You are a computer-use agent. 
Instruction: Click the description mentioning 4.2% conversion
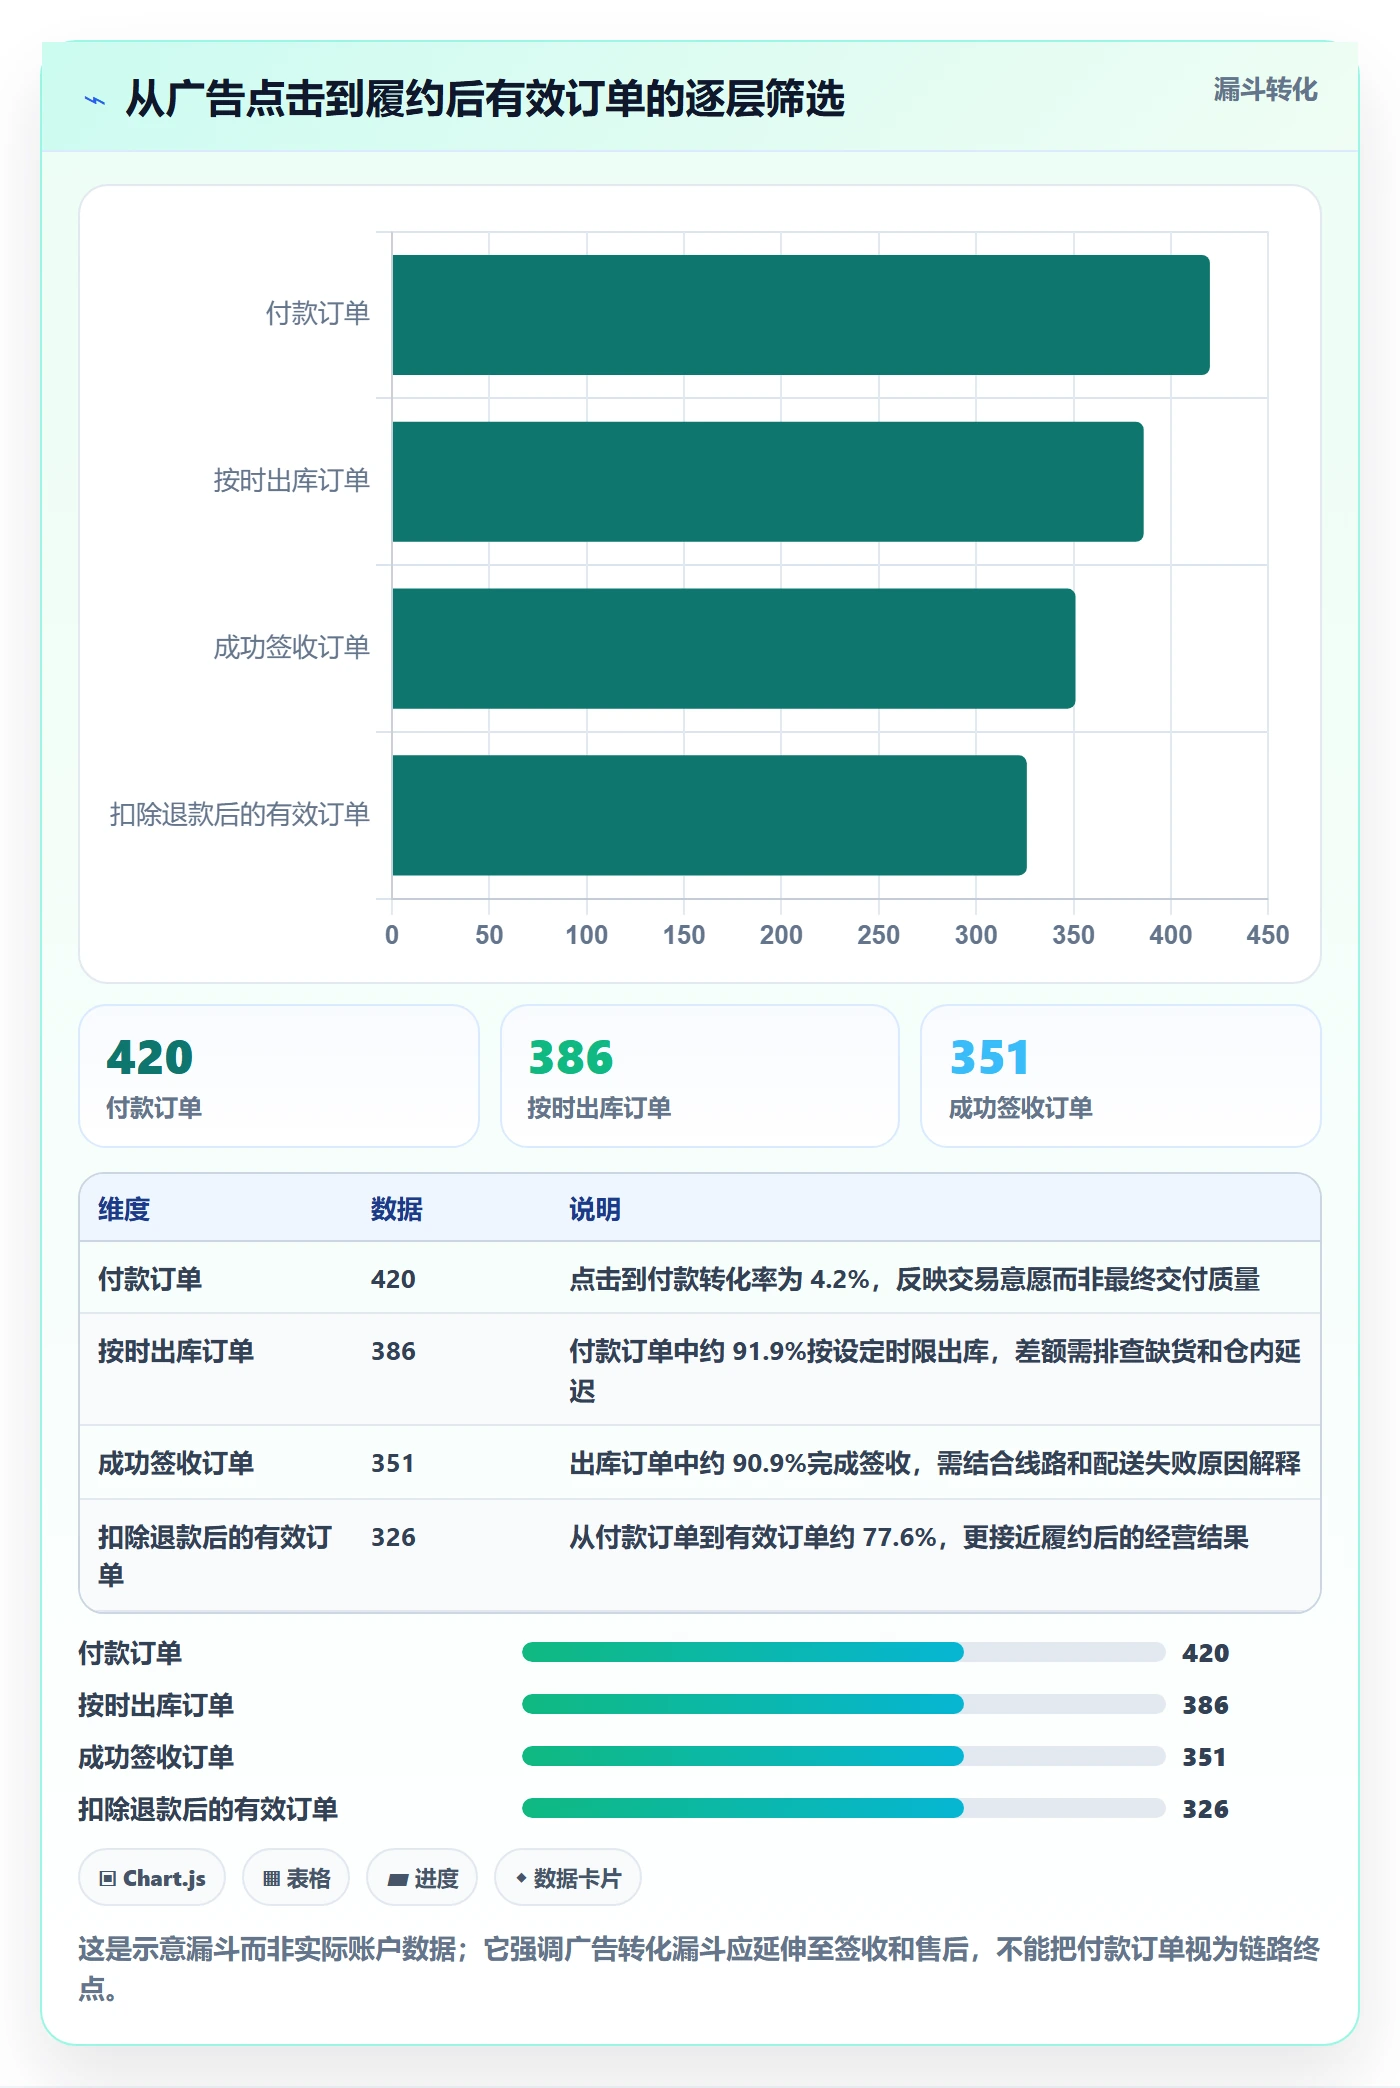click(x=914, y=1279)
